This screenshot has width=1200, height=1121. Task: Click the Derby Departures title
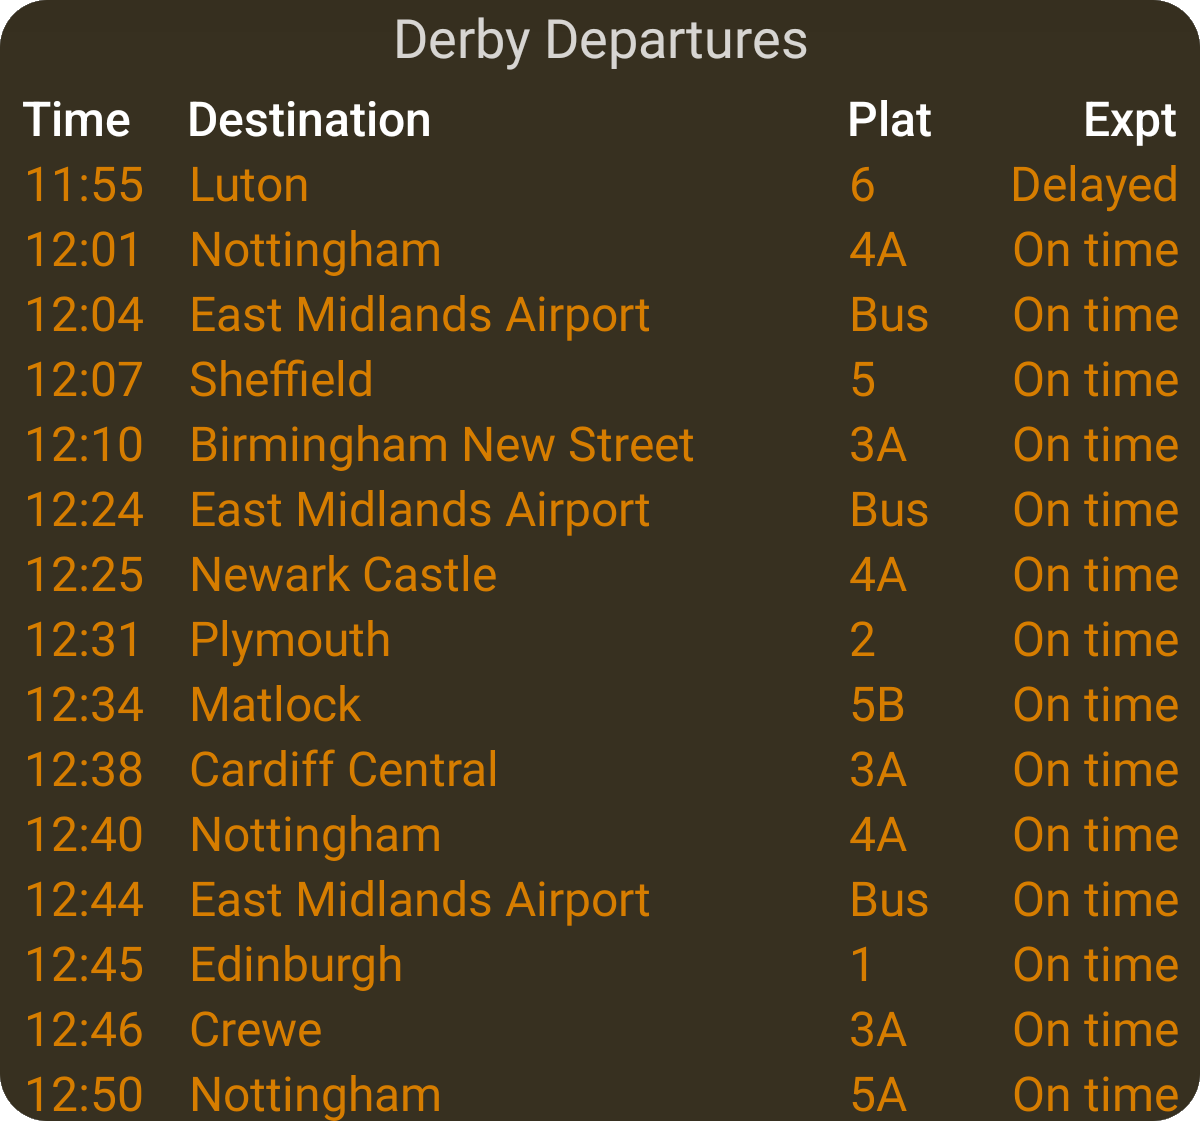pos(600,42)
